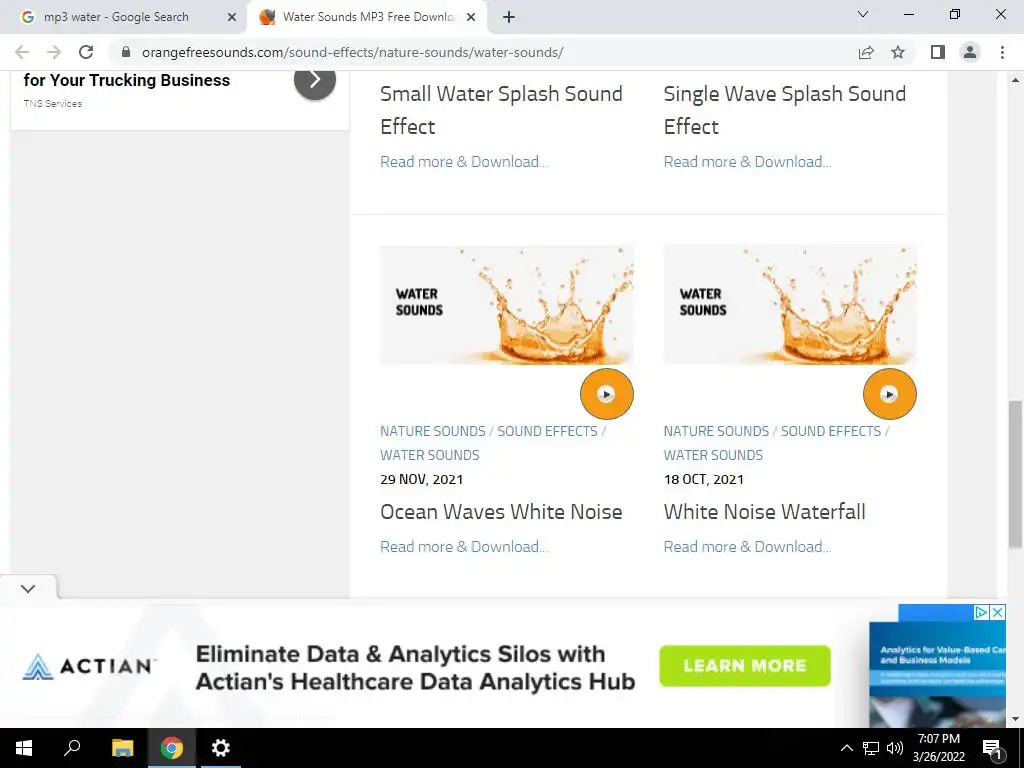Click the White Noise Waterfall thumbnail image
Screen dimensions: 1024x768
coord(790,305)
